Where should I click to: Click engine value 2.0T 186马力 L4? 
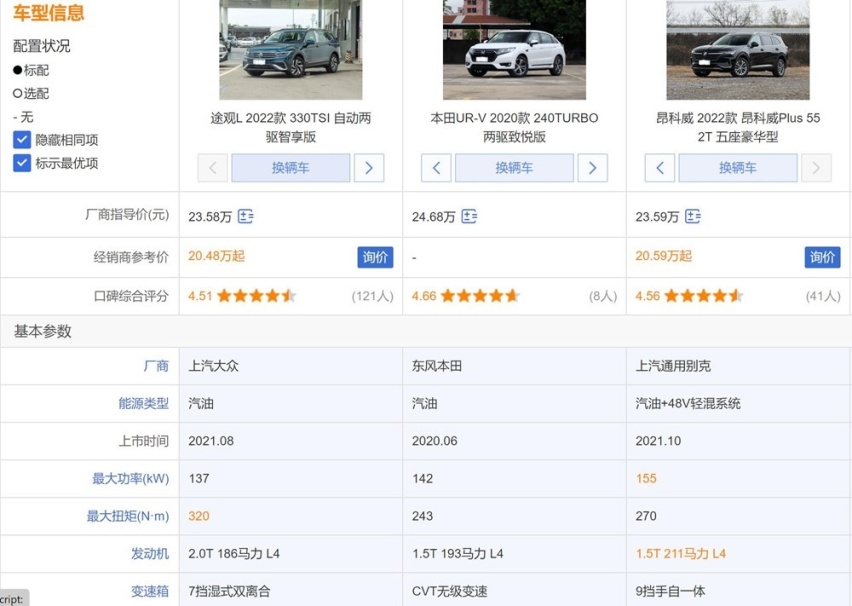tap(234, 553)
